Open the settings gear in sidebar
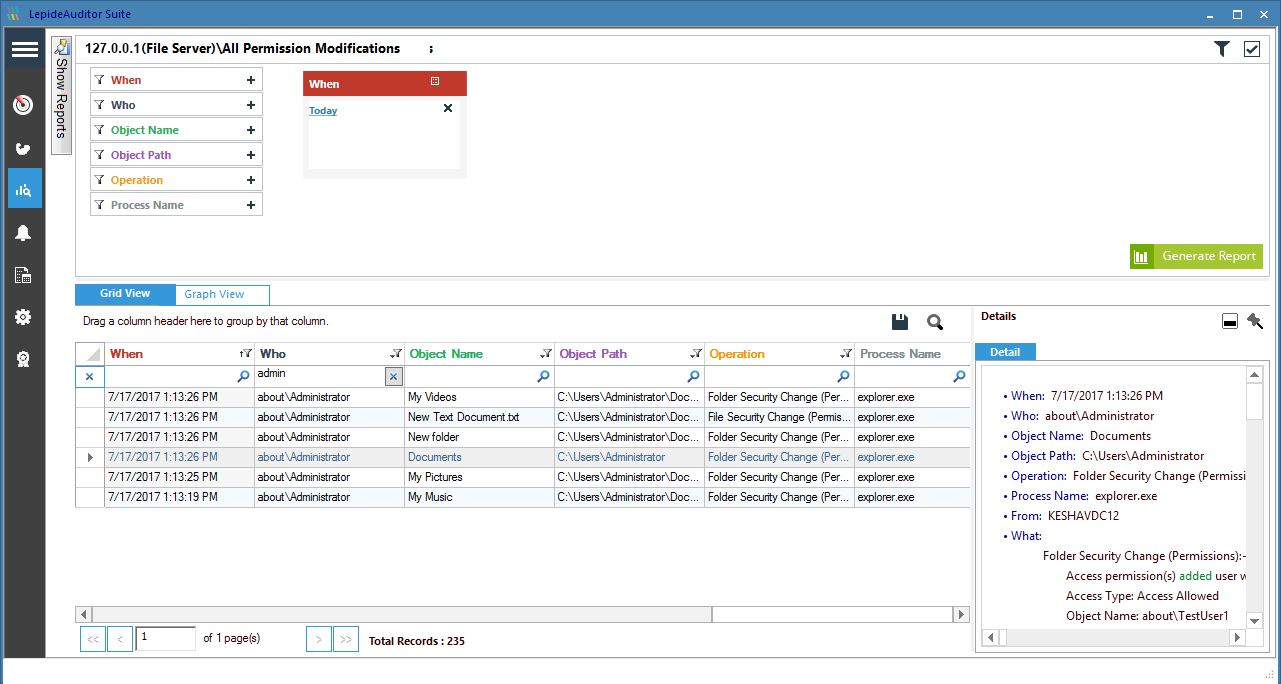The height and width of the screenshot is (684, 1281). click(x=24, y=317)
